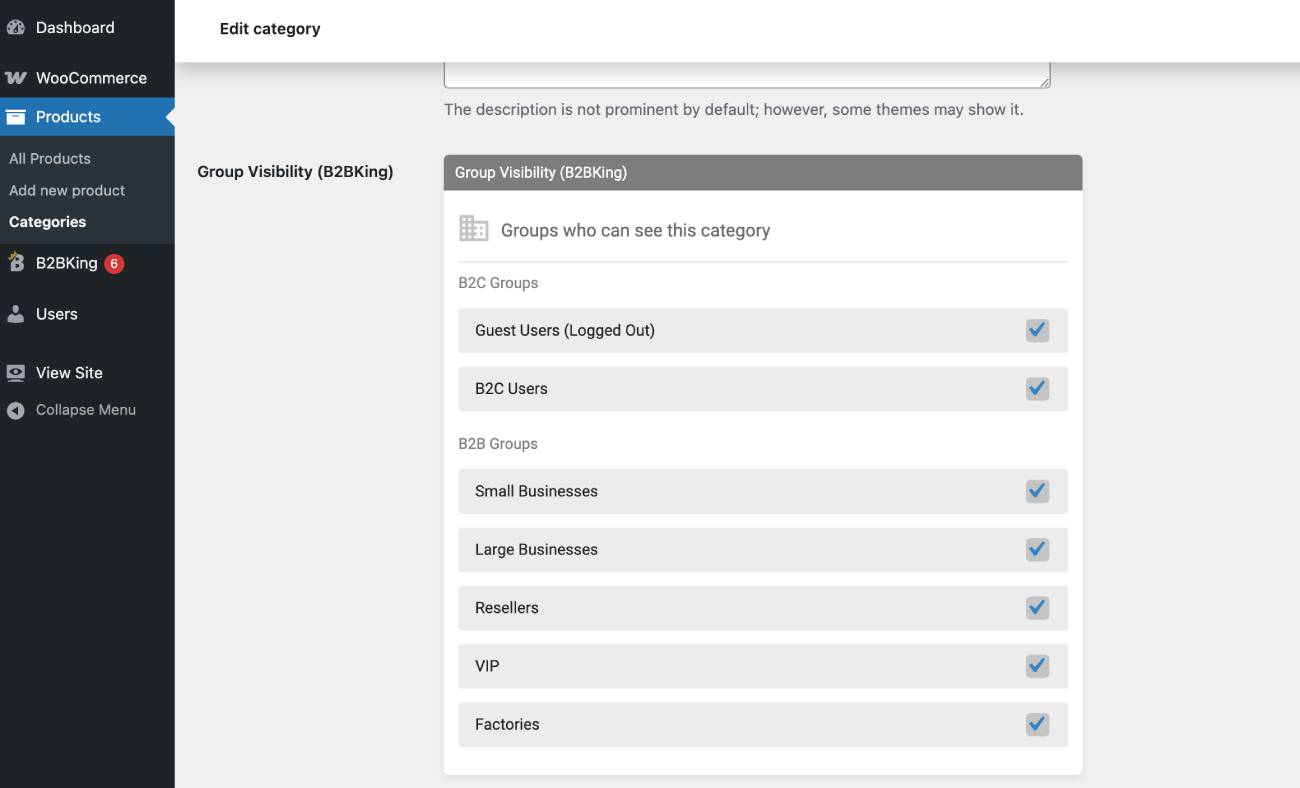Click the Collapse Menu arrow icon
1300x788 pixels.
click(15, 410)
